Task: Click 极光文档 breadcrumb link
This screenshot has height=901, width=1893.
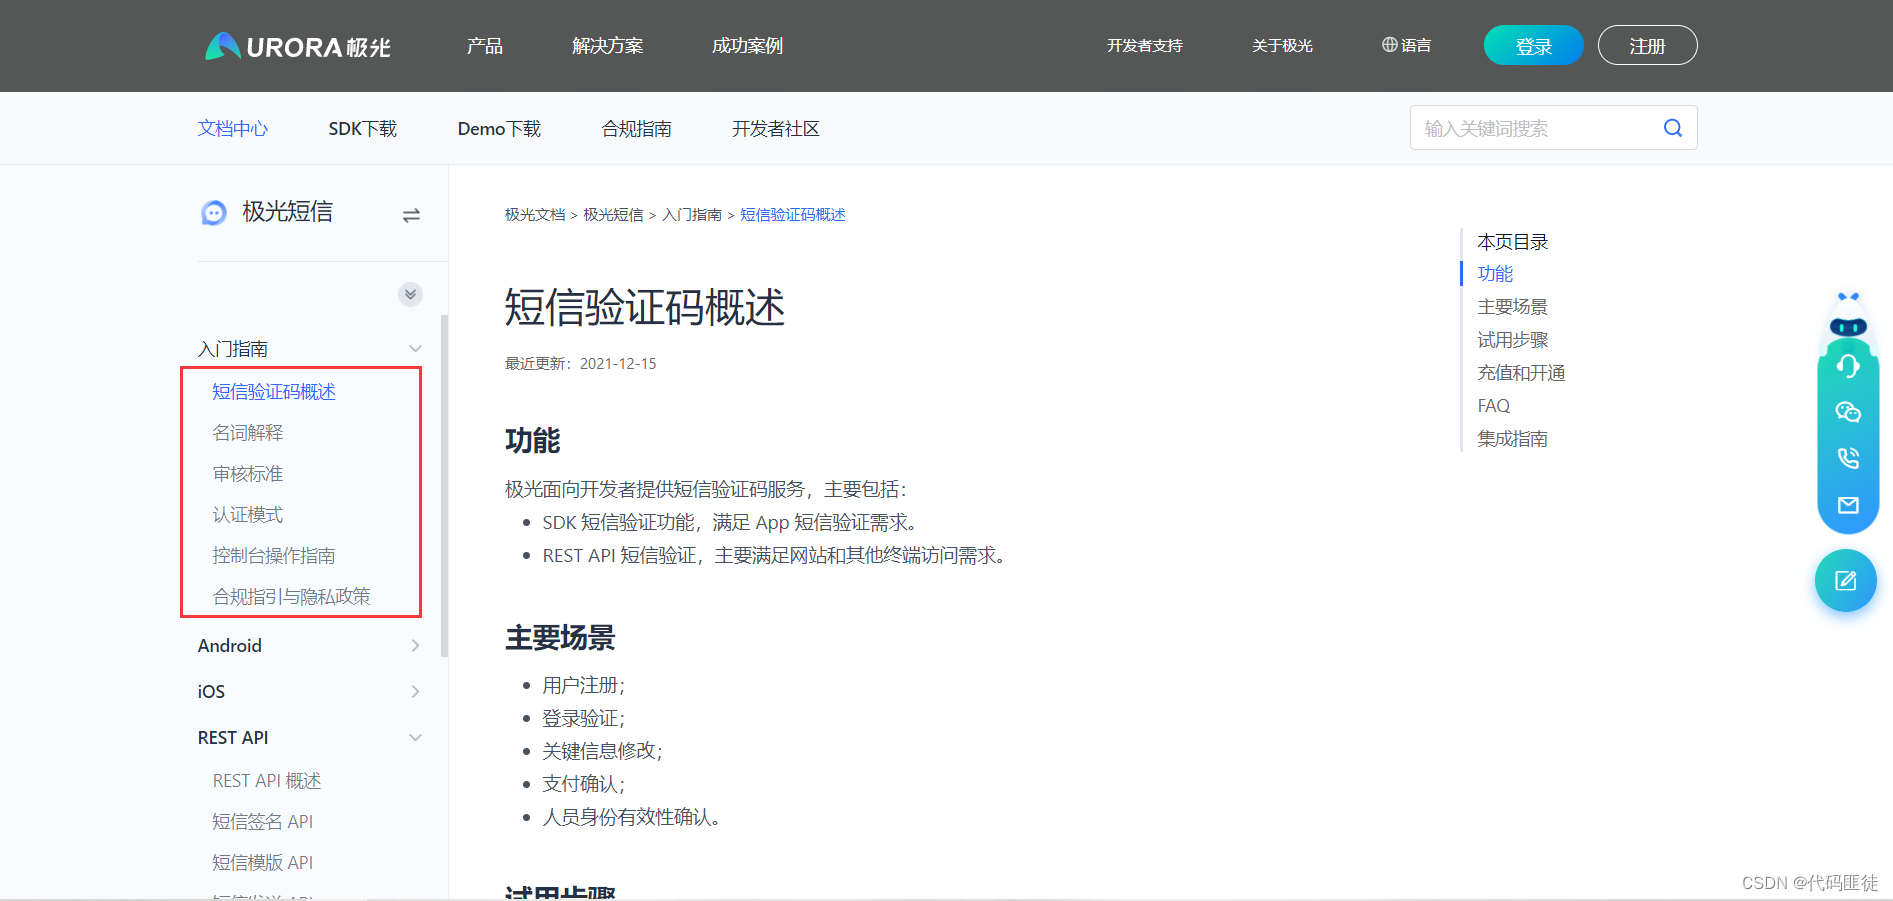Action: point(535,215)
